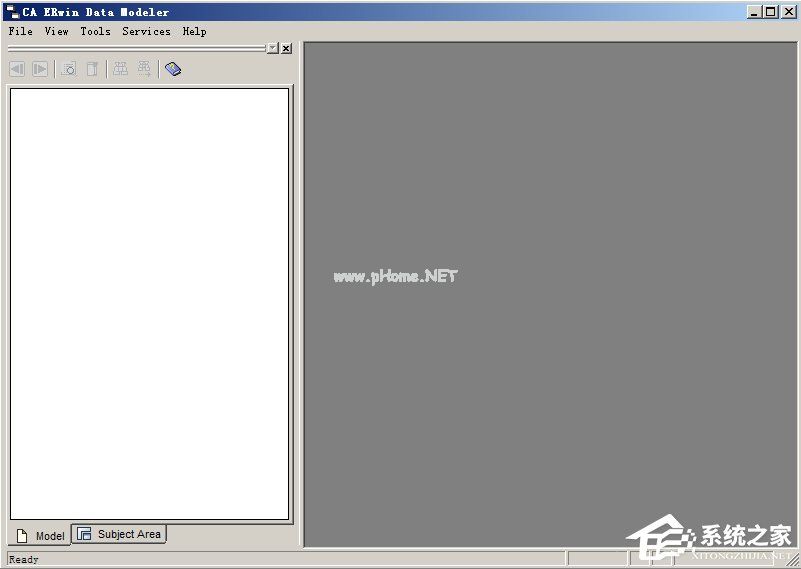Open the View menu
The height and width of the screenshot is (569, 801).
[x=56, y=31]
